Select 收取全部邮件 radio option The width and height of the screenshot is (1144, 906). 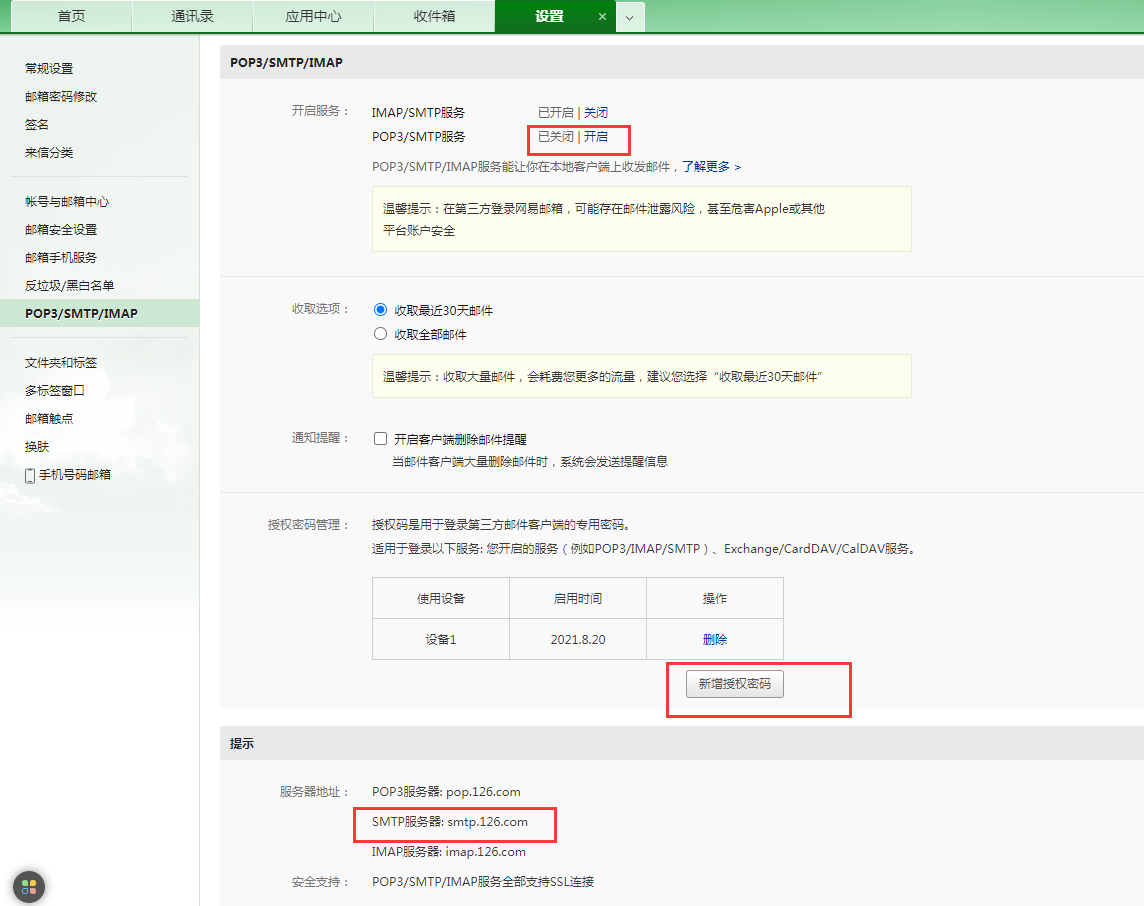pyautogui.click(x=380, y=334)
